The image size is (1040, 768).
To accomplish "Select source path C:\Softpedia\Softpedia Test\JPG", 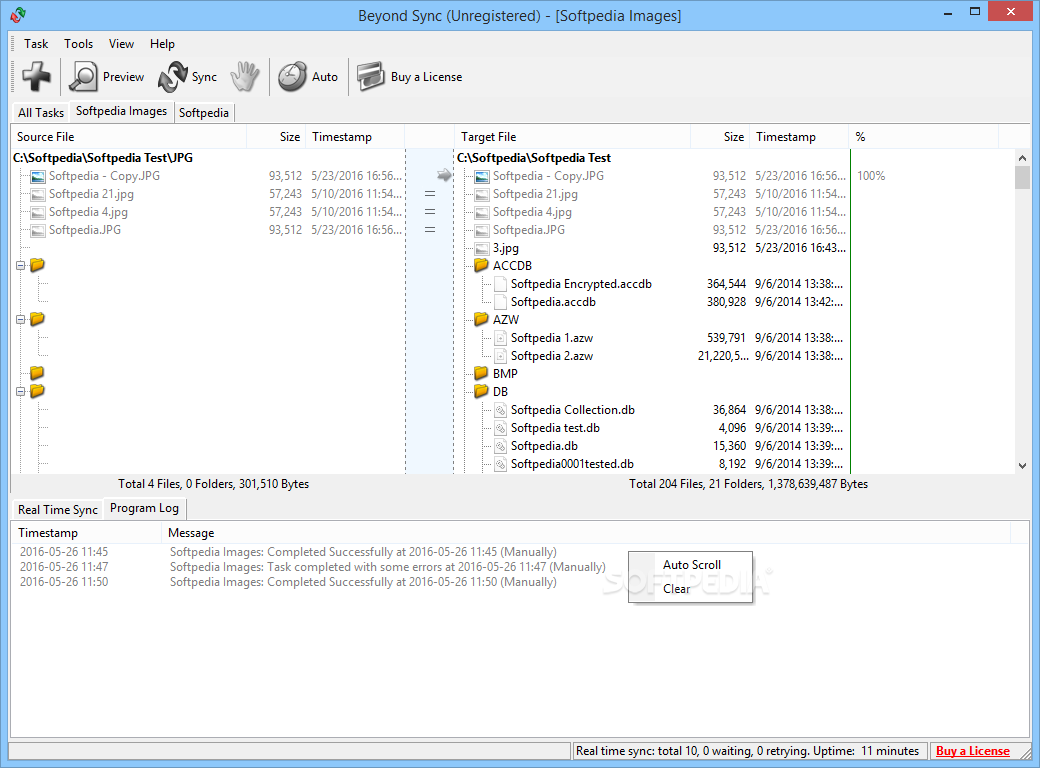I will pos(103,158).
